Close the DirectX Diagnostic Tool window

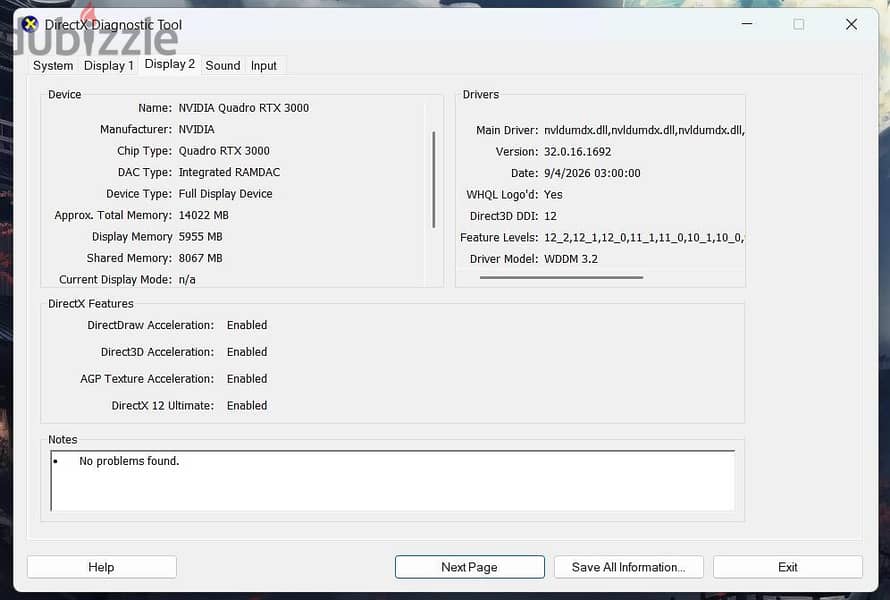click(851, 24)
